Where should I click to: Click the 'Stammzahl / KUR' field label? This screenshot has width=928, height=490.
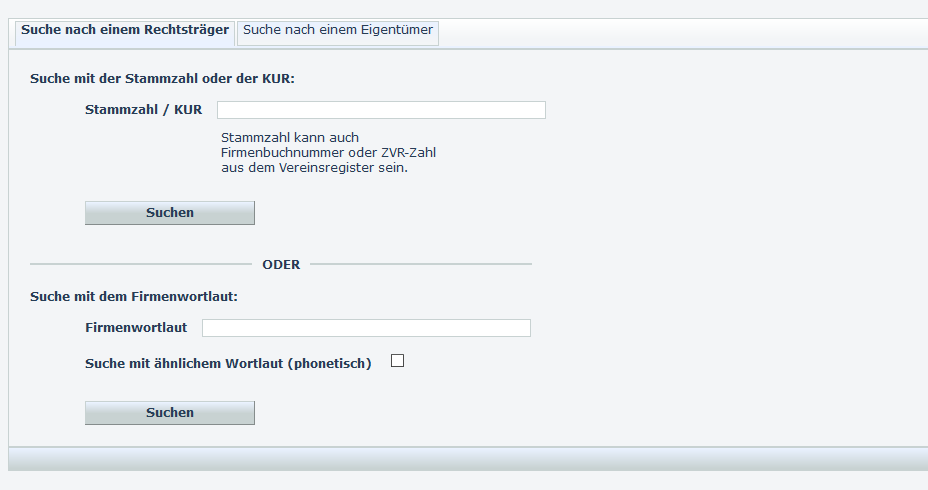tap(143, 110)
